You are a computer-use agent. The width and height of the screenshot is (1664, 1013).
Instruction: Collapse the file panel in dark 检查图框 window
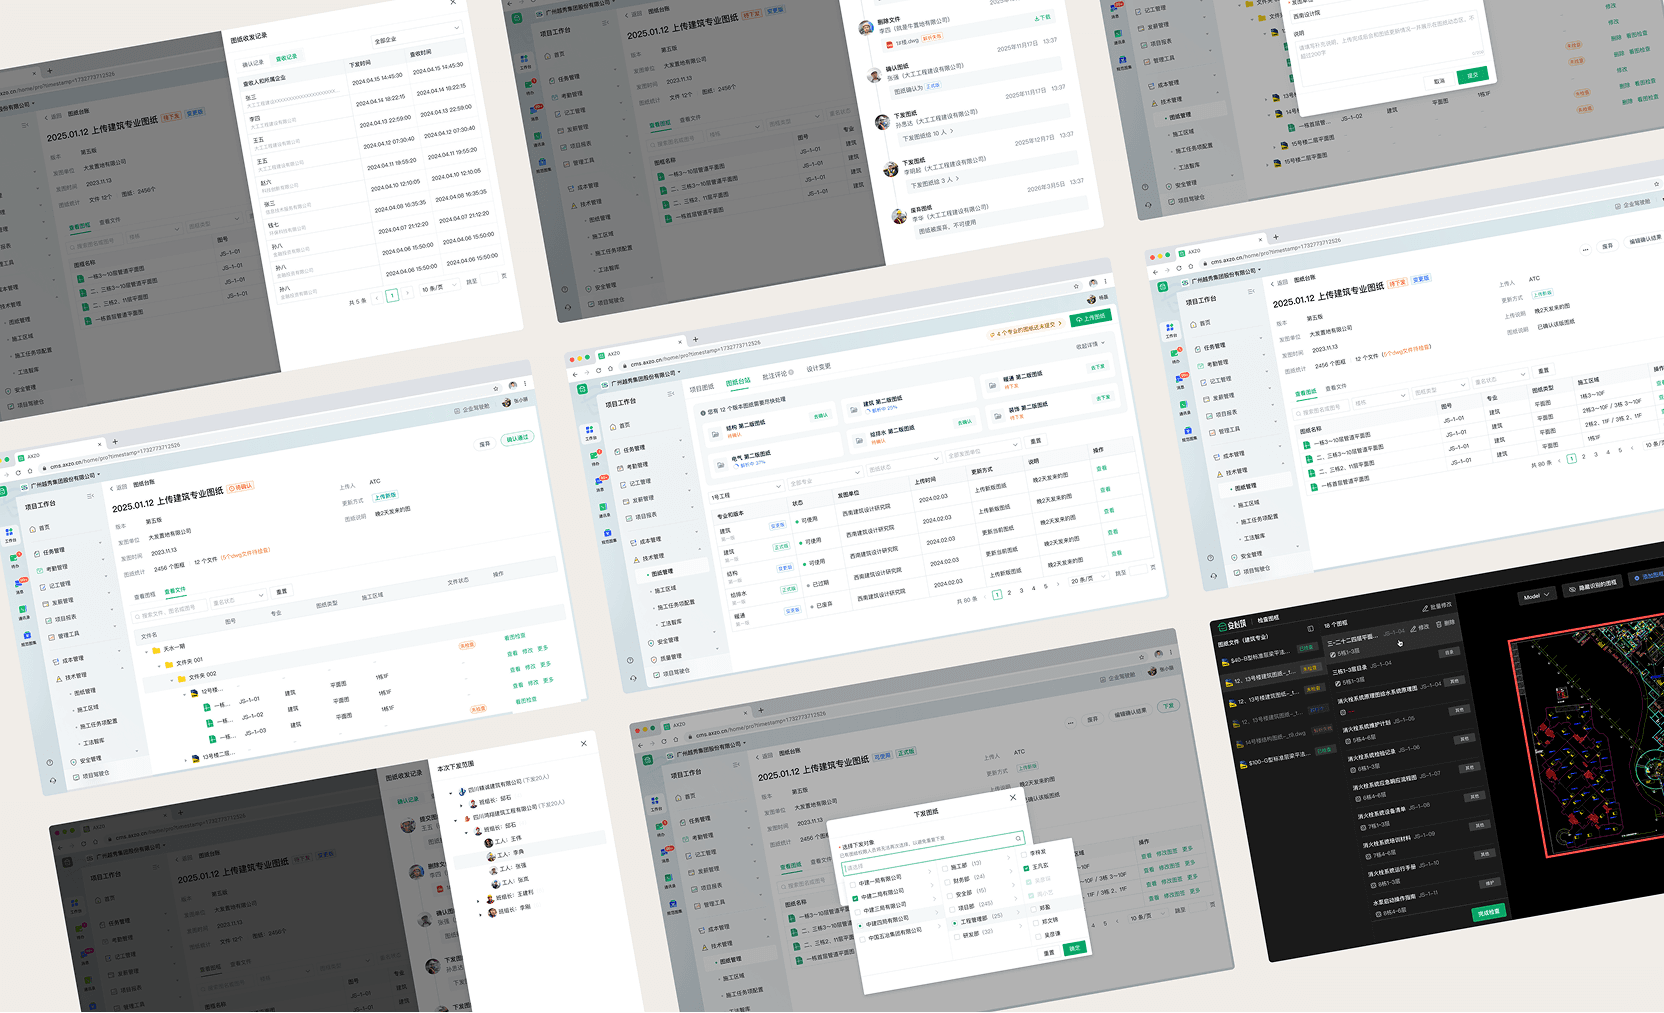(1310, 629)
